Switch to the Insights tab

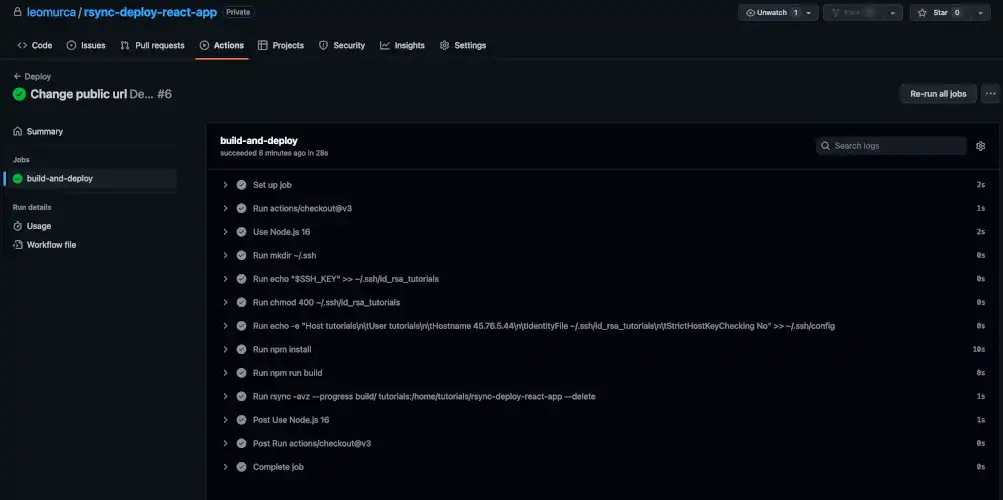coord(402,45)
